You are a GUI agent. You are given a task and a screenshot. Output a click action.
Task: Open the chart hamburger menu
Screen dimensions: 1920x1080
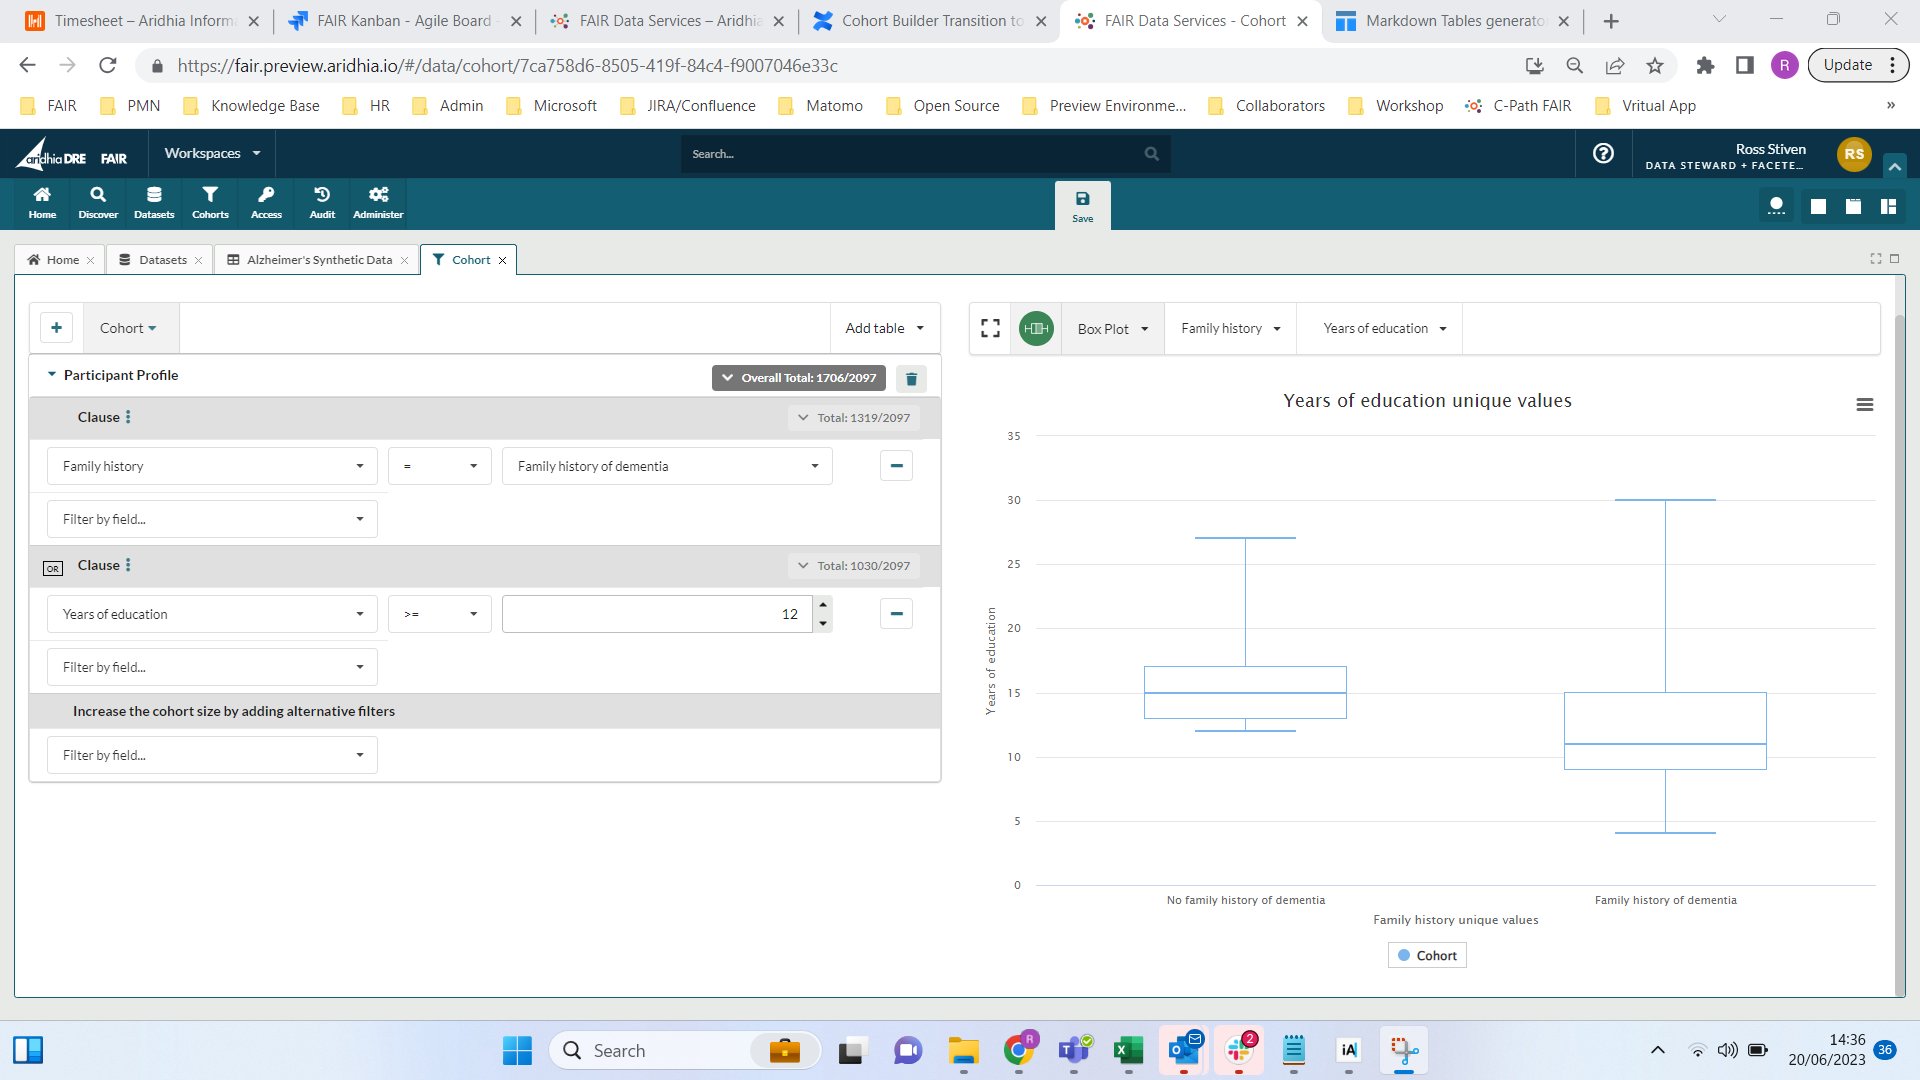tap(1864, 405)
